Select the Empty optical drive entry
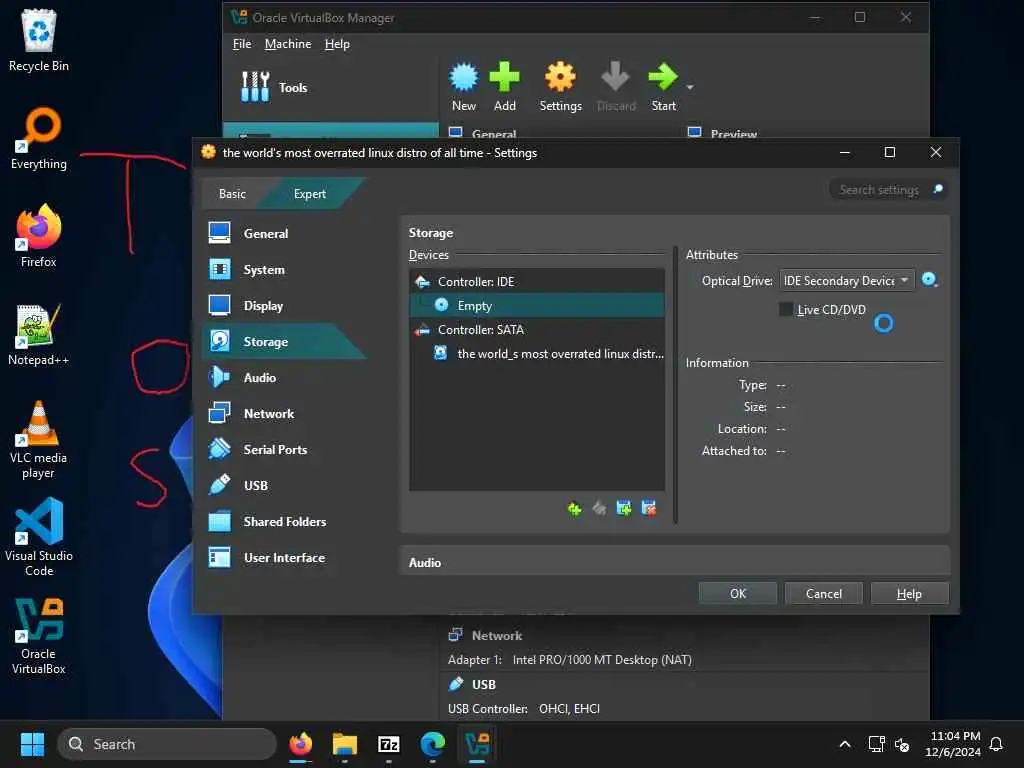Viewport: 1024px width, 768px height. 537,305
